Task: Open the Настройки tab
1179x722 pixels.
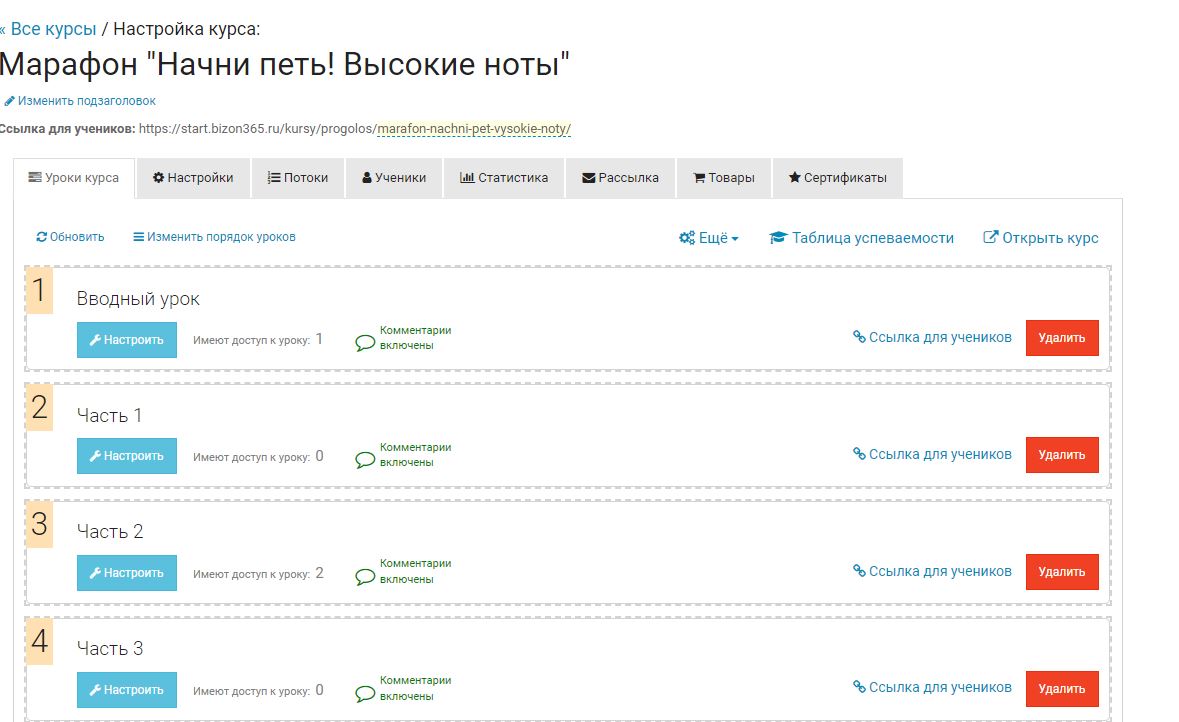Action: pos(193,178)
